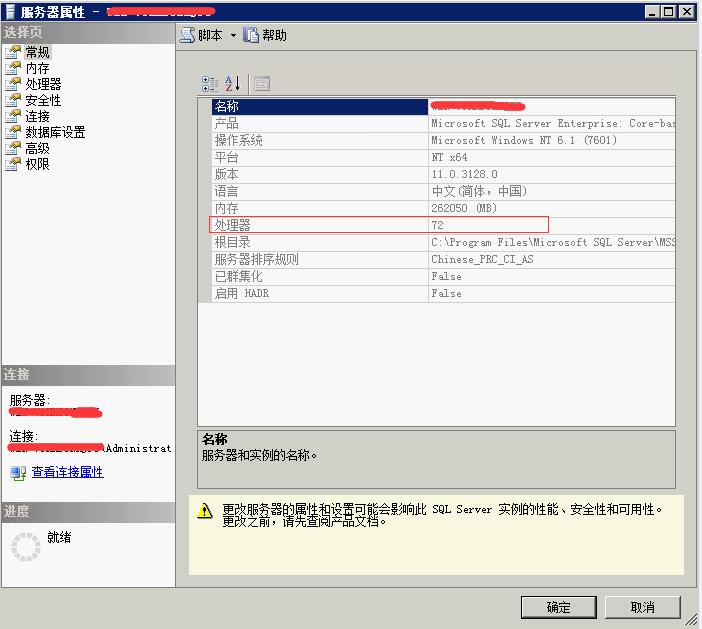Viewport: 702px width, 629px height.
Task: Open Help (帮助) from toolbar
Action: coord(265,35)
